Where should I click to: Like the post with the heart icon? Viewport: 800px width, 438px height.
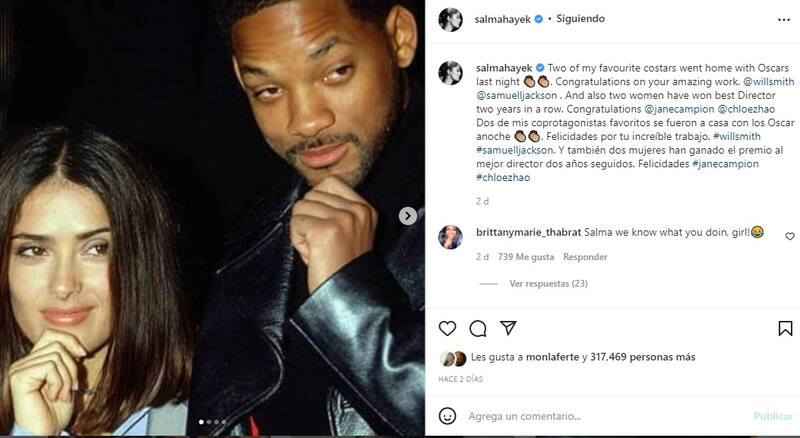click(447, 328)
